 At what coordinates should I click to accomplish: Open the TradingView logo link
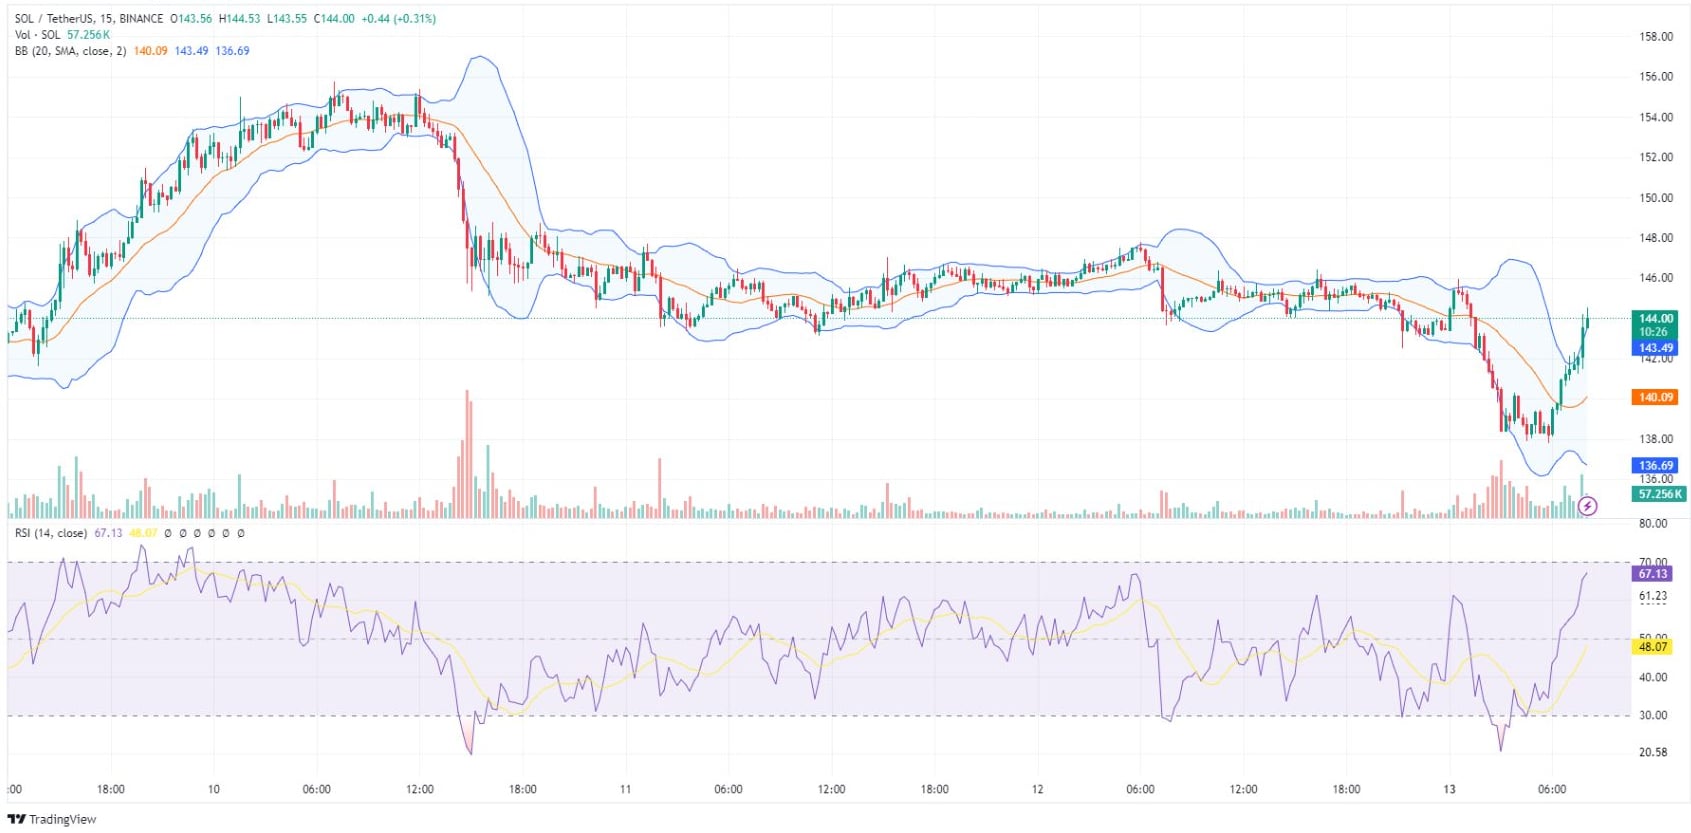(x=52, y=819)
